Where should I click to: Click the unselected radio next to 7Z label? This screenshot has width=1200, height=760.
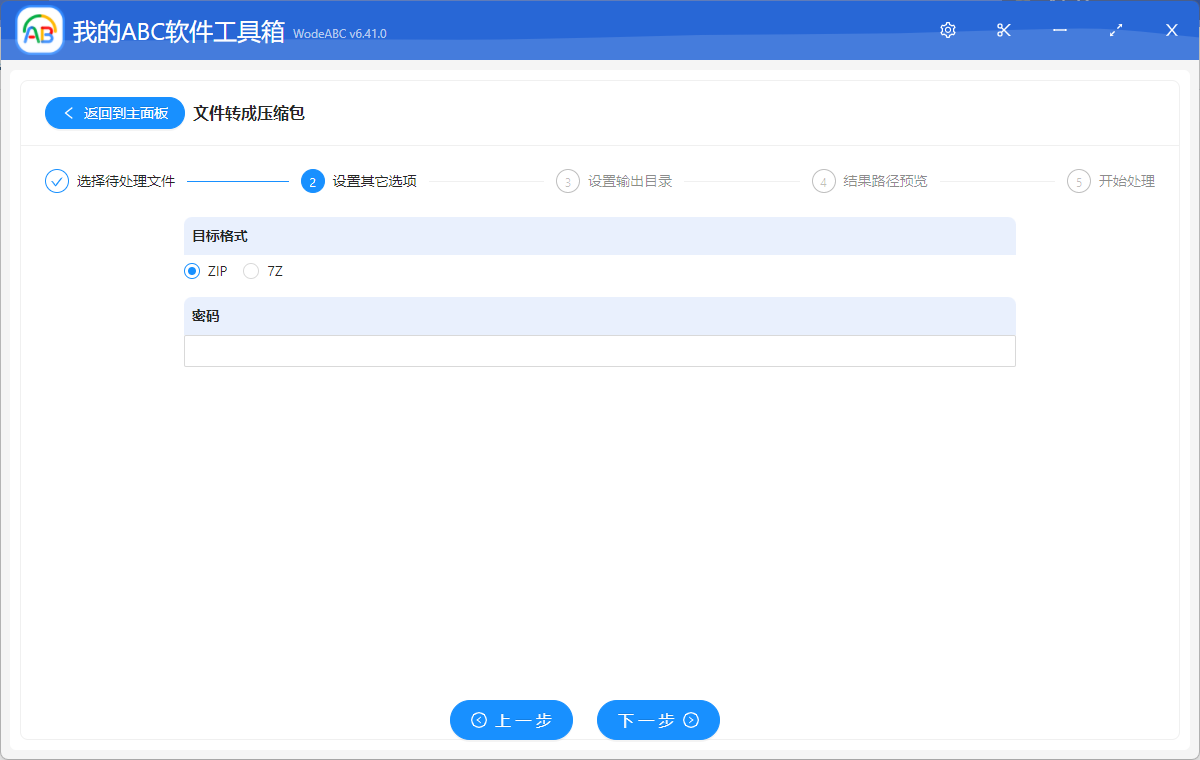click(x=251, y=271)
